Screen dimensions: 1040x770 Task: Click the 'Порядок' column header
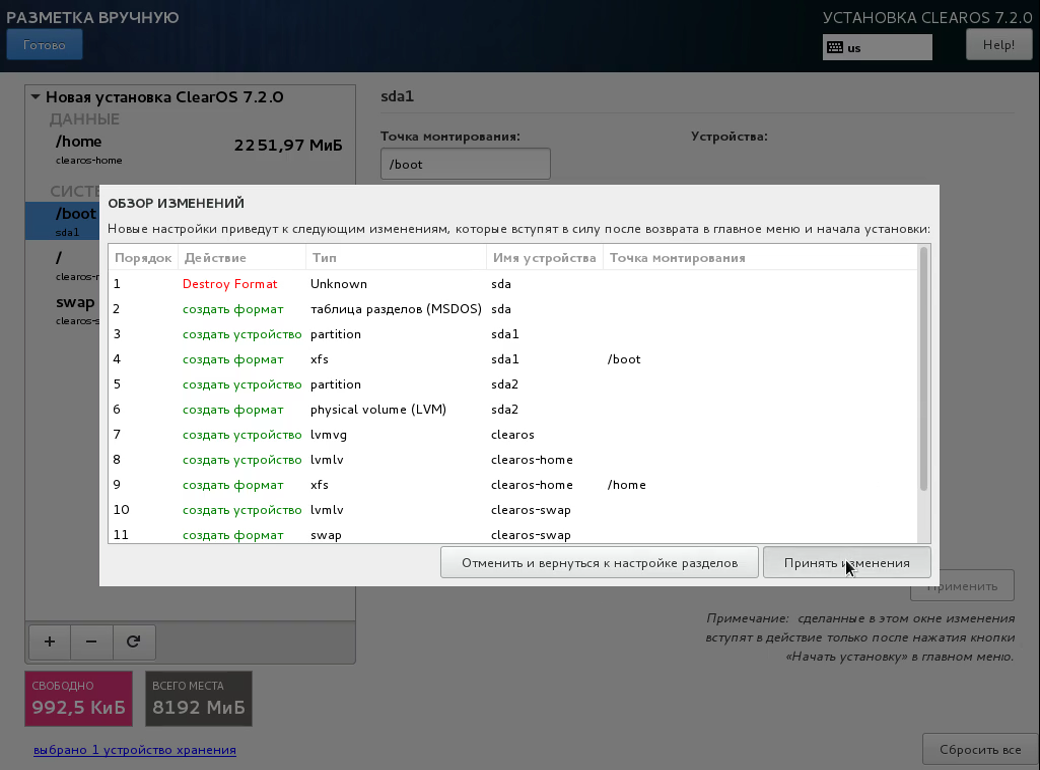pyautogui.click(x=143, y=257)
